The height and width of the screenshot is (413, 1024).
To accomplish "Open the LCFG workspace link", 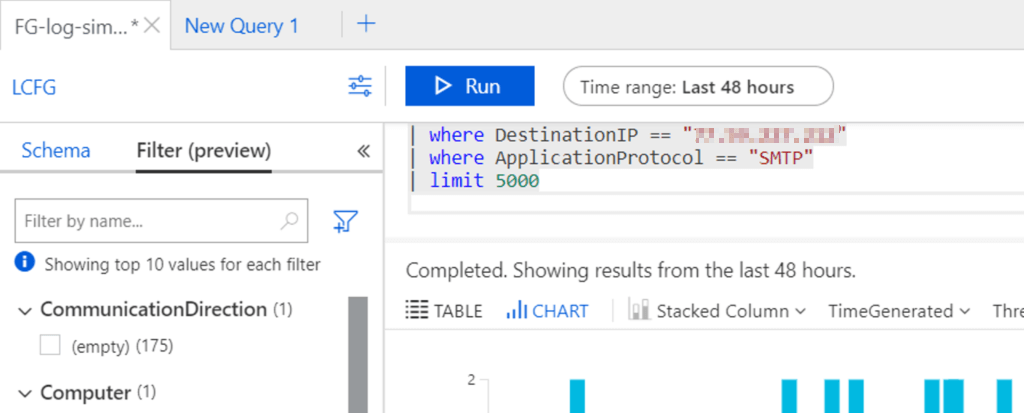I will click(34, 87).
